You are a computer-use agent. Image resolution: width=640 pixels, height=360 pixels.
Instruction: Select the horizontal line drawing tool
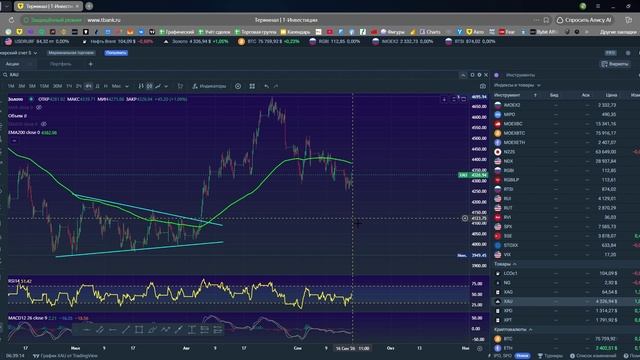[x=86, y=329]
